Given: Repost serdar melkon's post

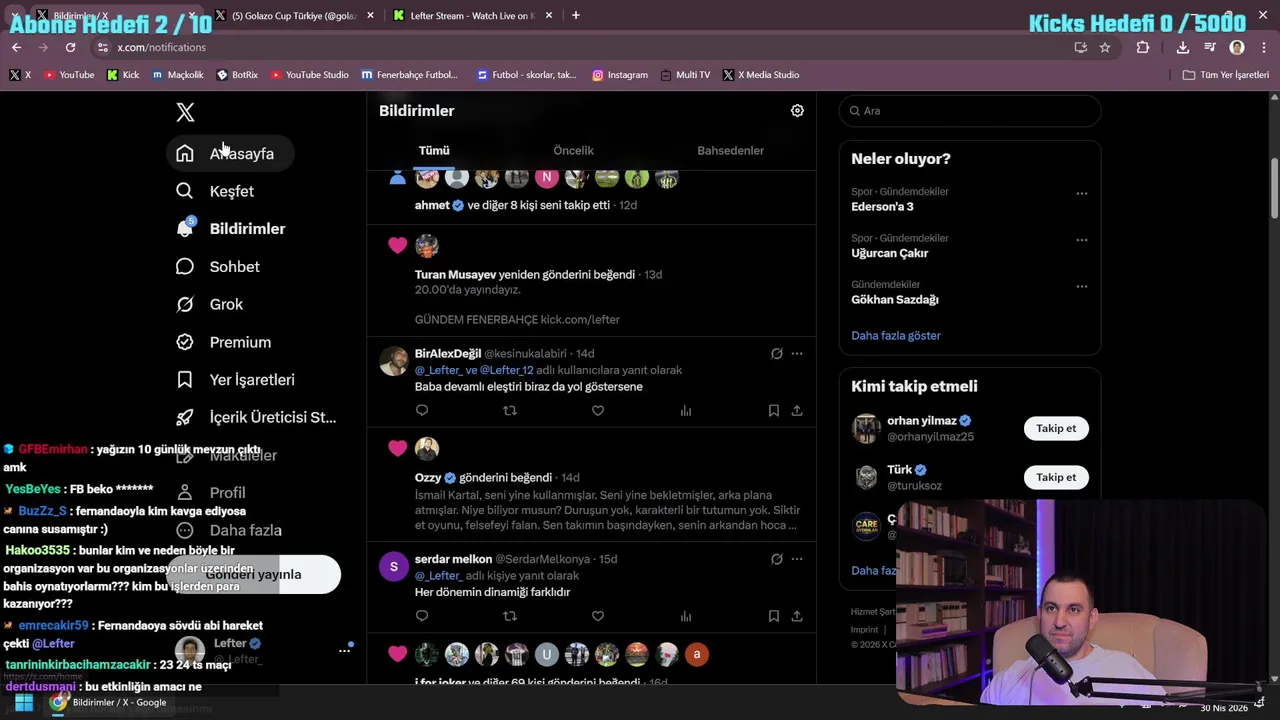Looking at the screenshot, I should 510,616.
